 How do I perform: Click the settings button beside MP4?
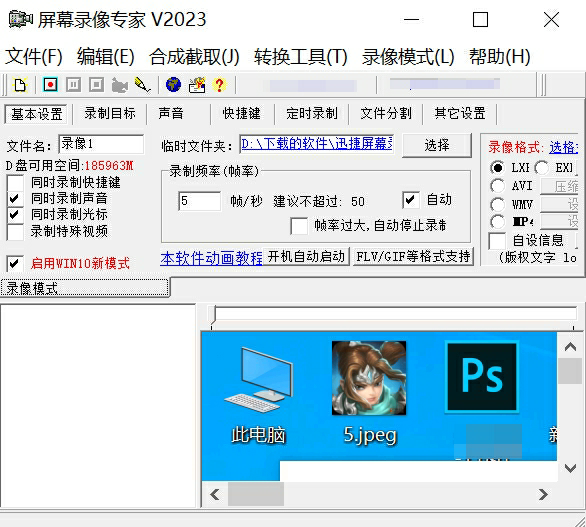click(559, 221)
